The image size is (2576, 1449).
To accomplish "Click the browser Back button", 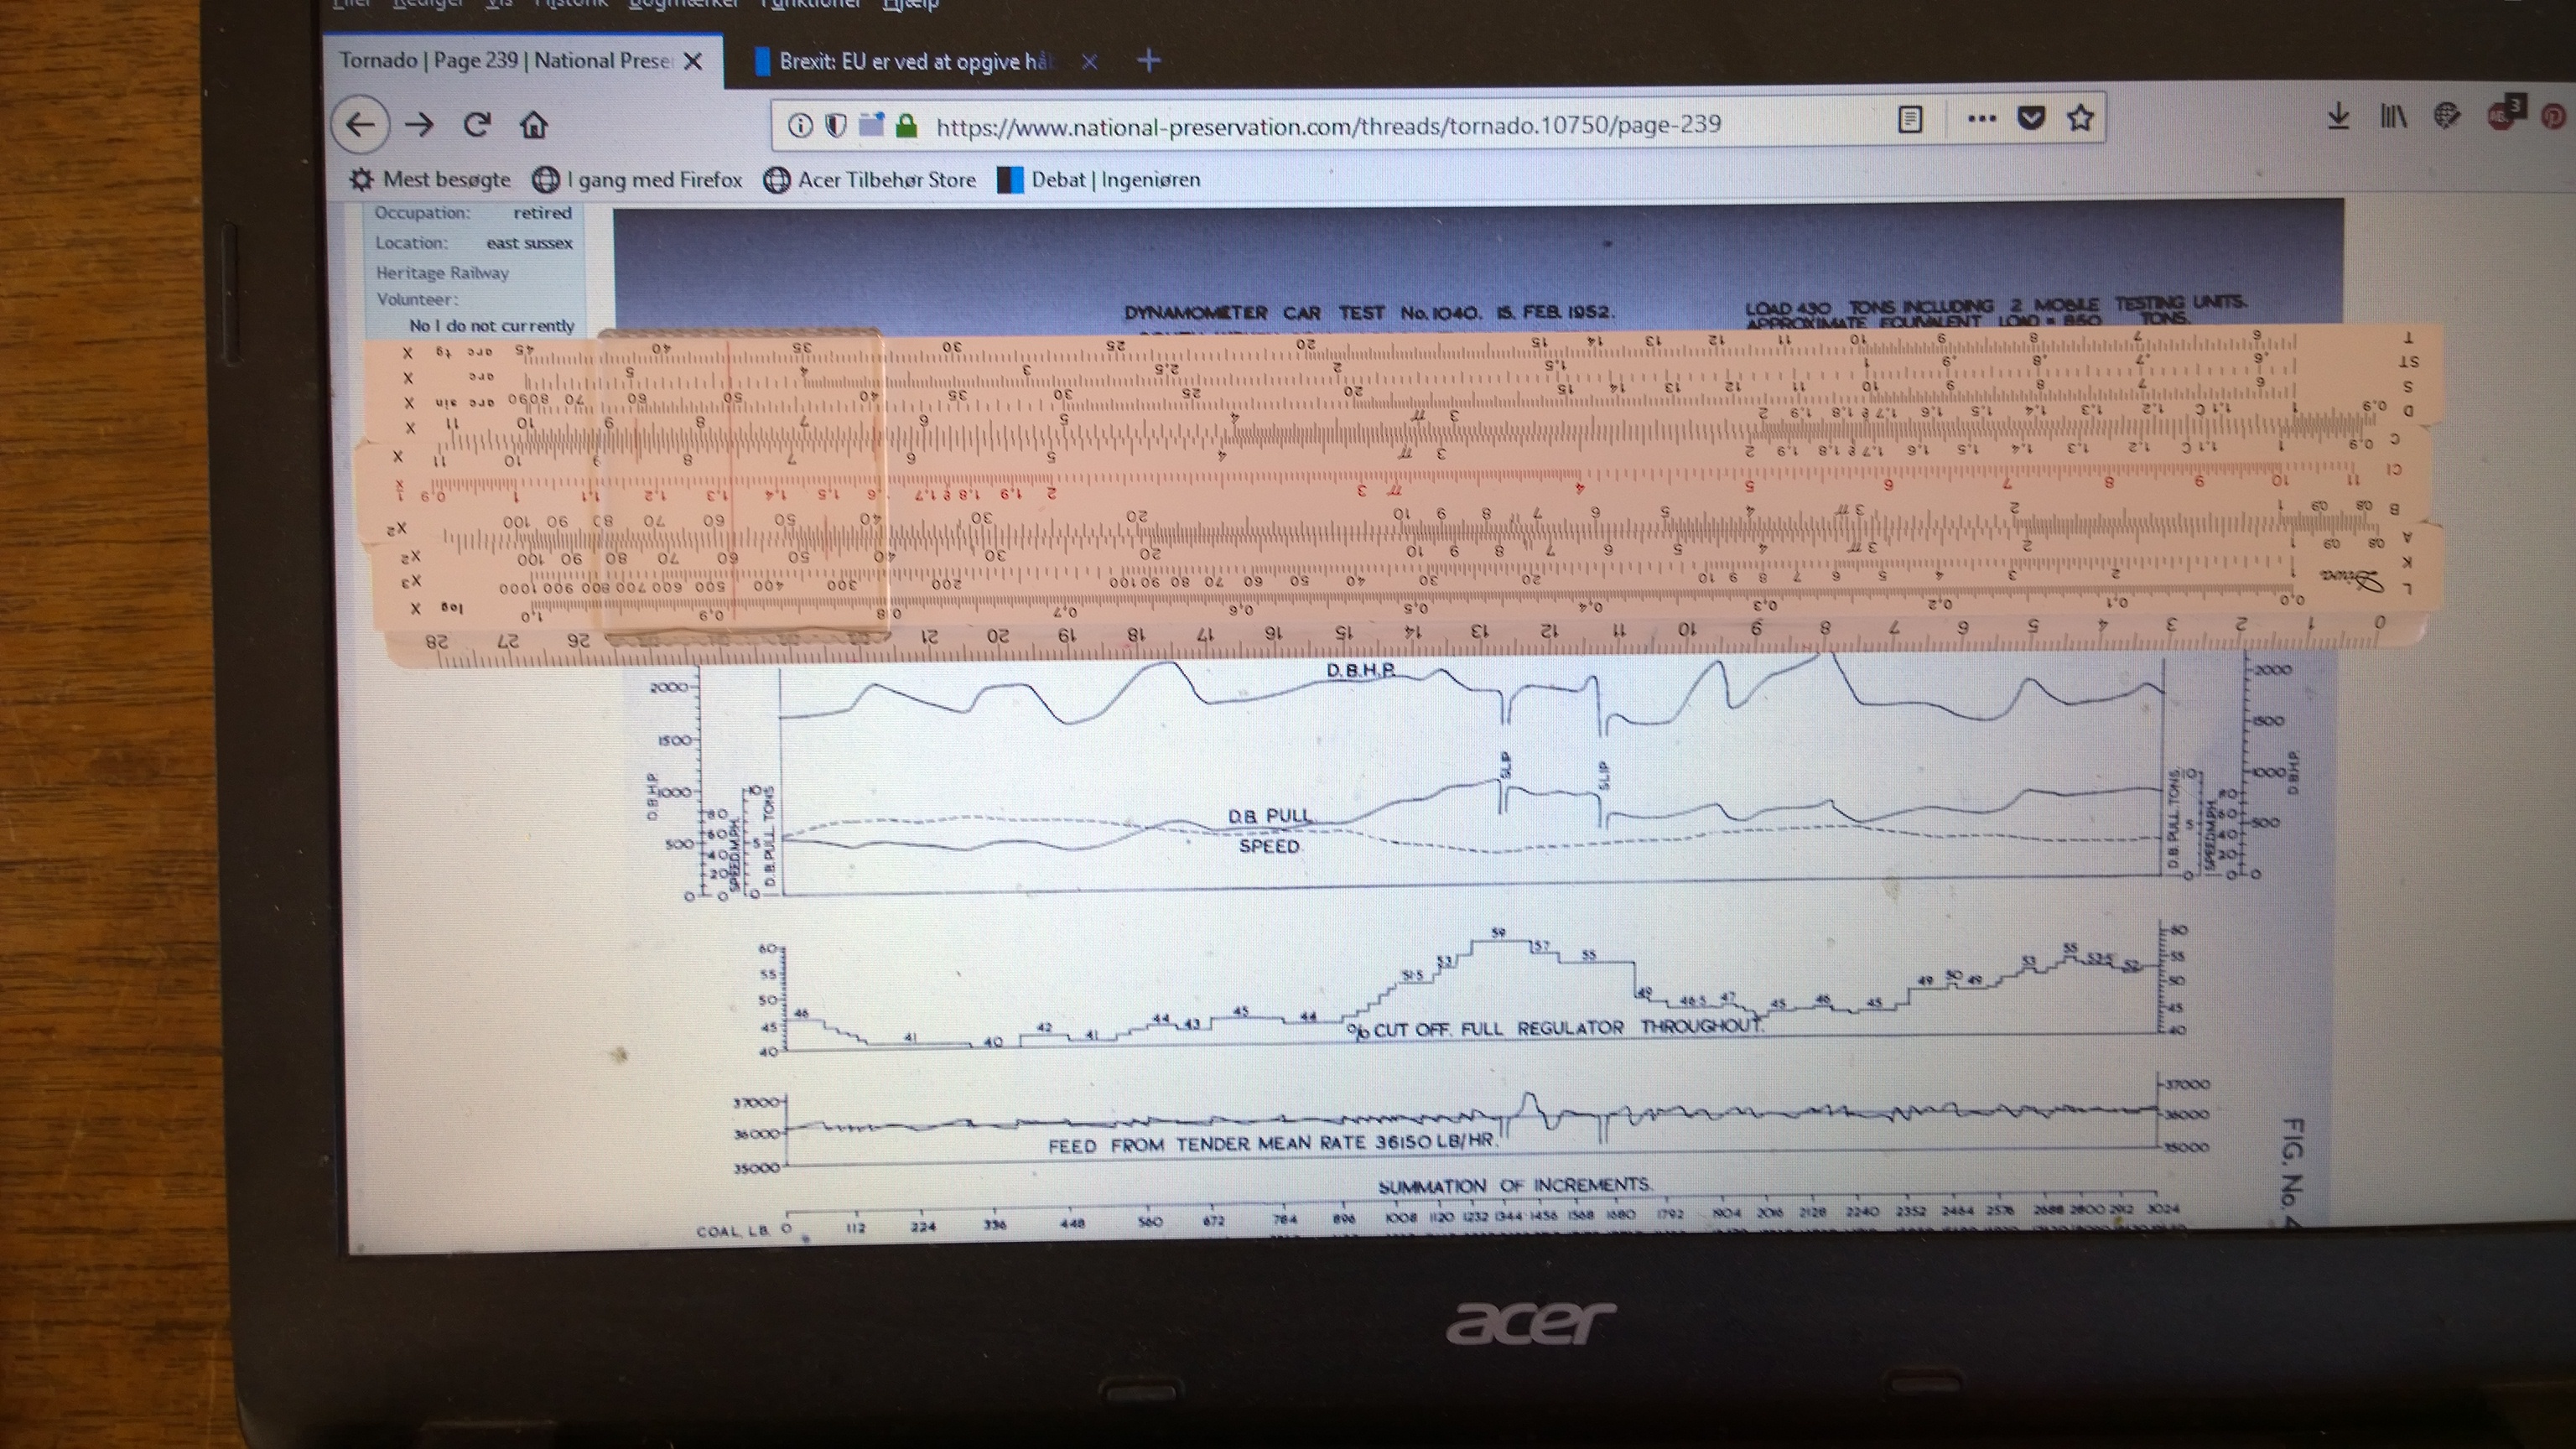I will (360, 125).
